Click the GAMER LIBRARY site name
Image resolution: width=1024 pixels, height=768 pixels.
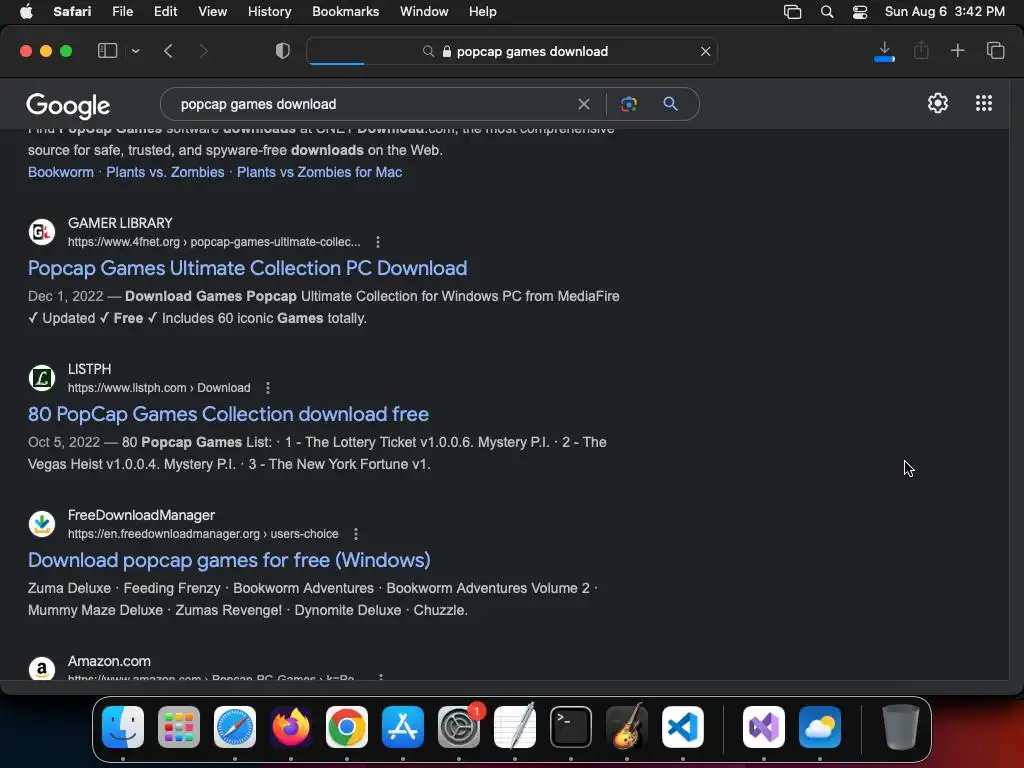[120, 223]
